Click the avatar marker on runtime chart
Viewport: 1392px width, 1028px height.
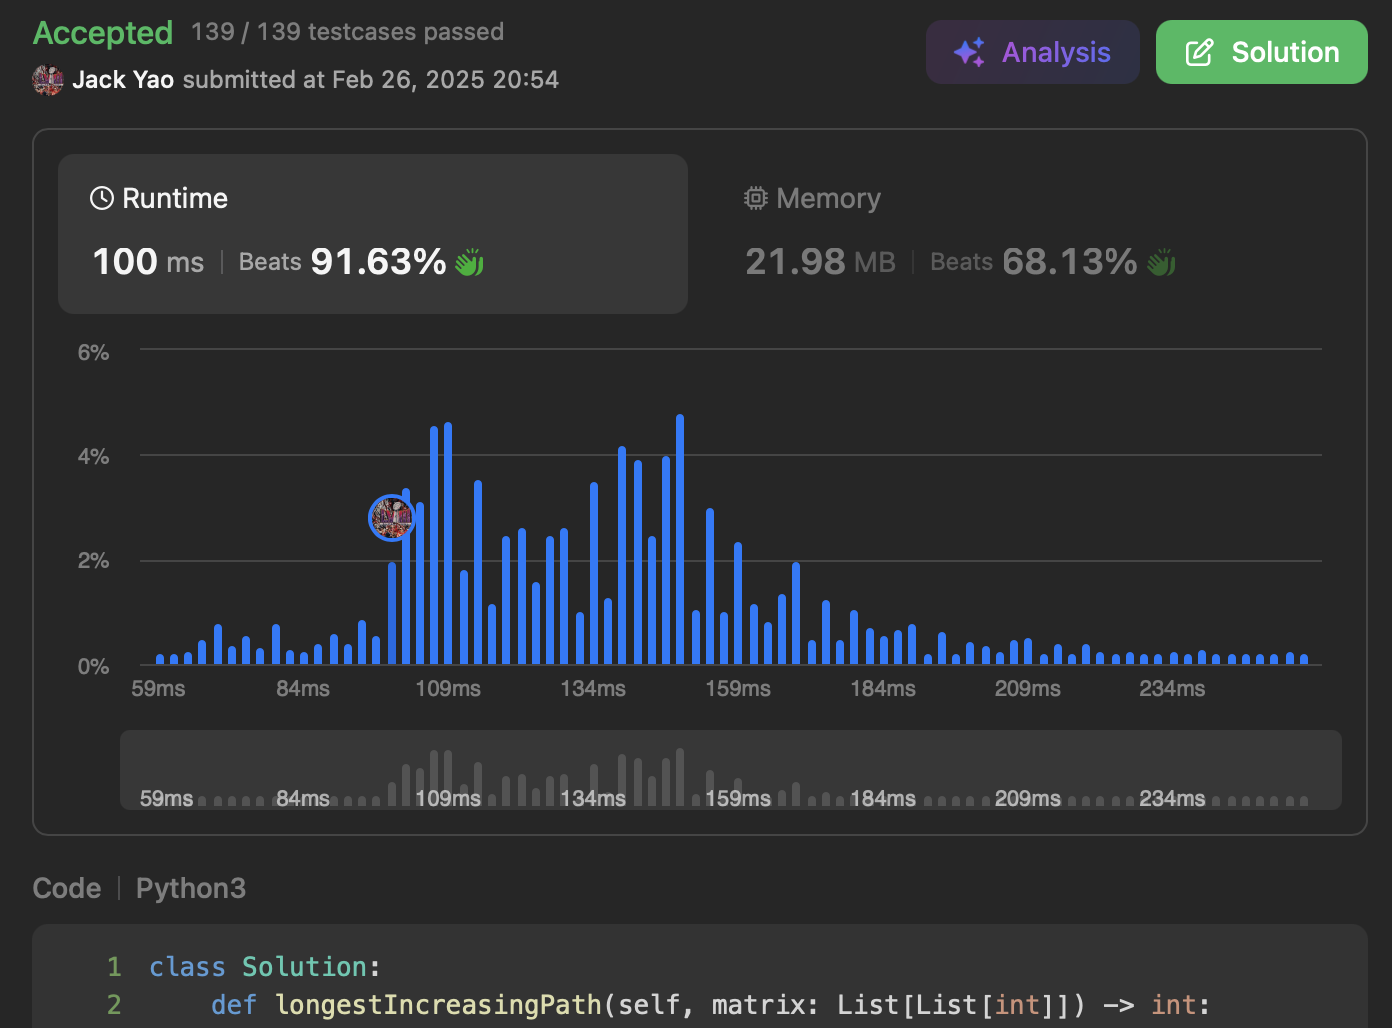(x=392, y=518)
